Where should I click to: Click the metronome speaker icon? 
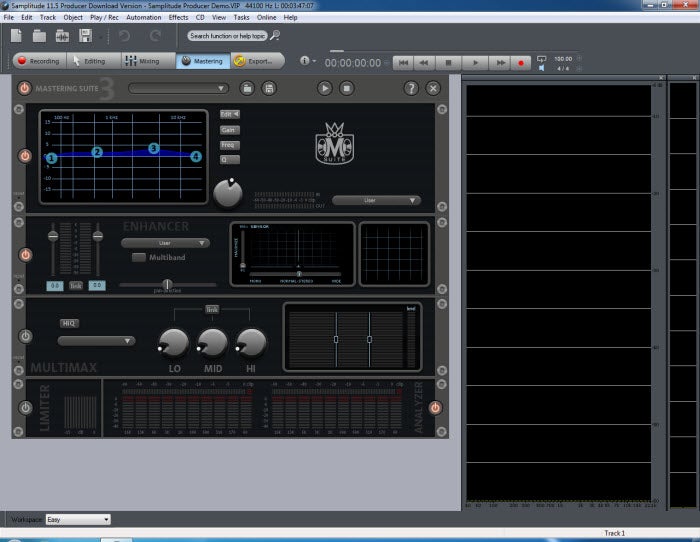542,68
